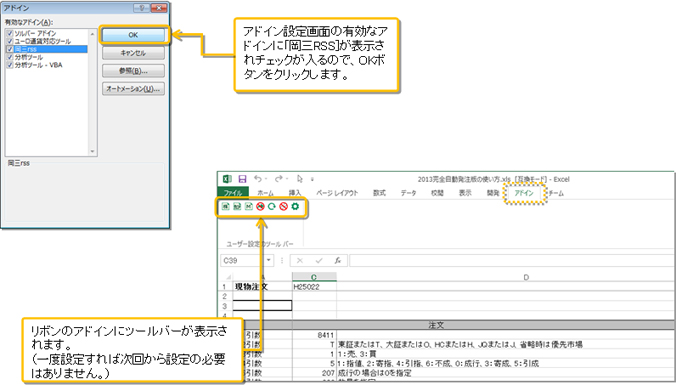Click the leftmost green sheet icon in add-in toolbar

coord(225,207)
